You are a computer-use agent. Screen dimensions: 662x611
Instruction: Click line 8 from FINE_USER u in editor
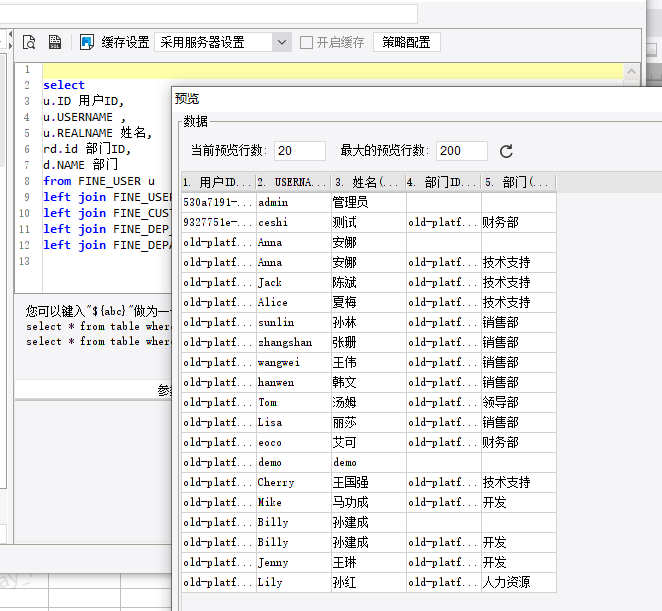(99, 181)
